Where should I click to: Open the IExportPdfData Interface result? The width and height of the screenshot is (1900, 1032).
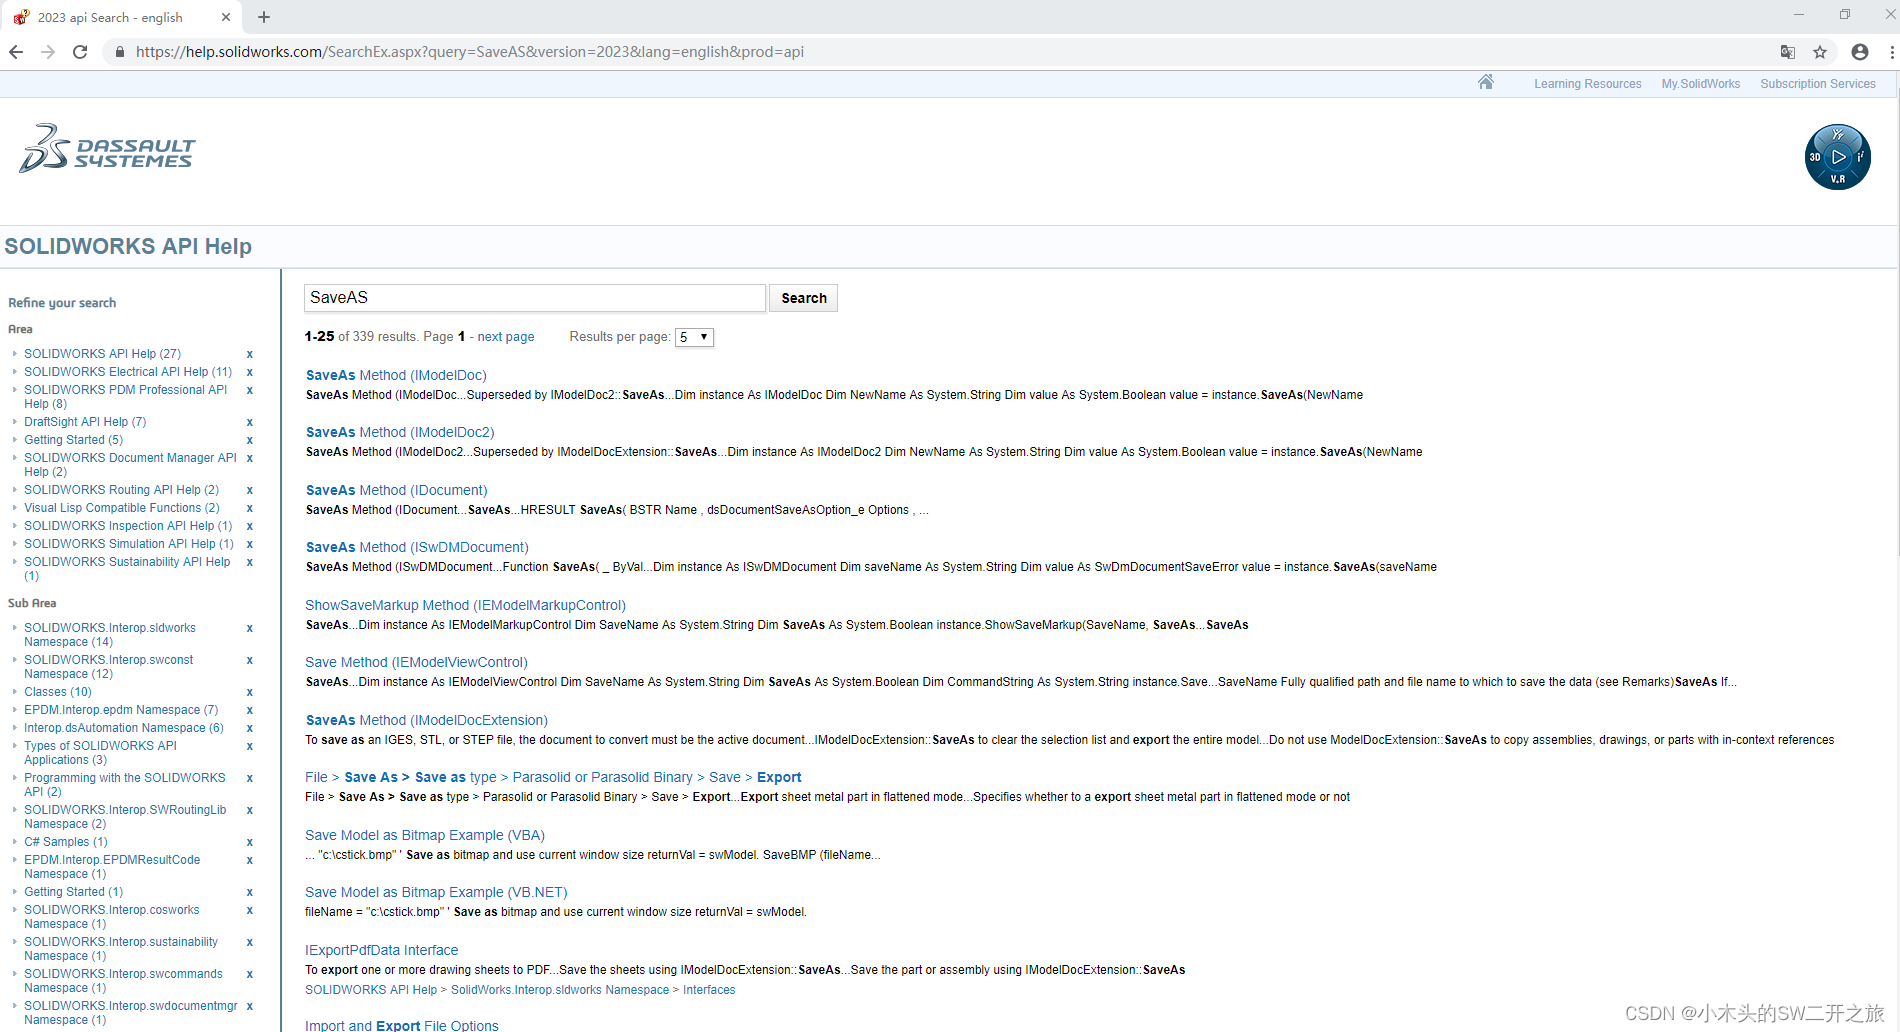click(381, 950)
